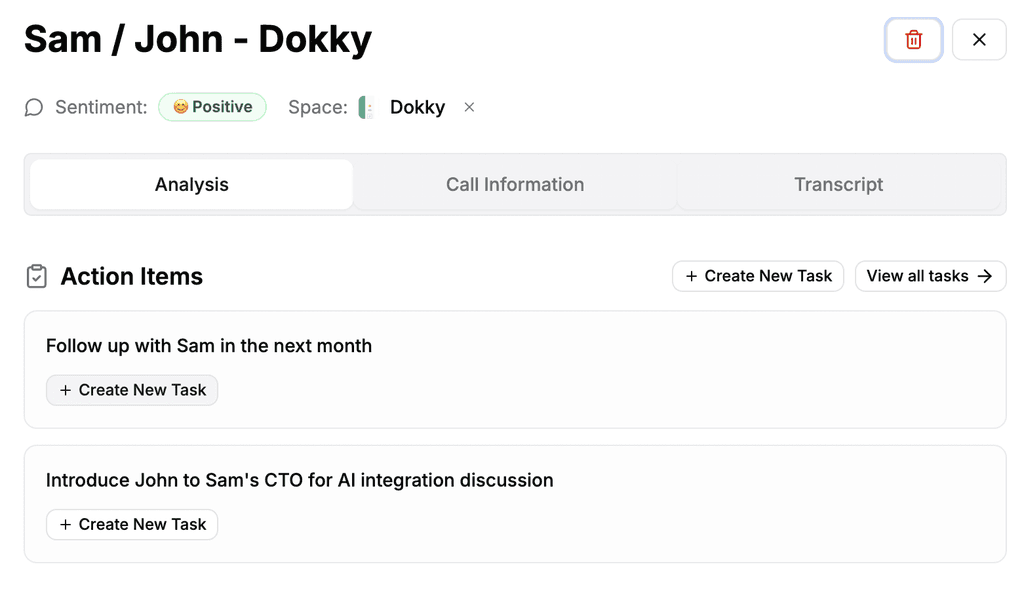This screenshot has width=1024, height=589.
Task: Create new task under Follow up with Sam
Action: tap(132, 390)
